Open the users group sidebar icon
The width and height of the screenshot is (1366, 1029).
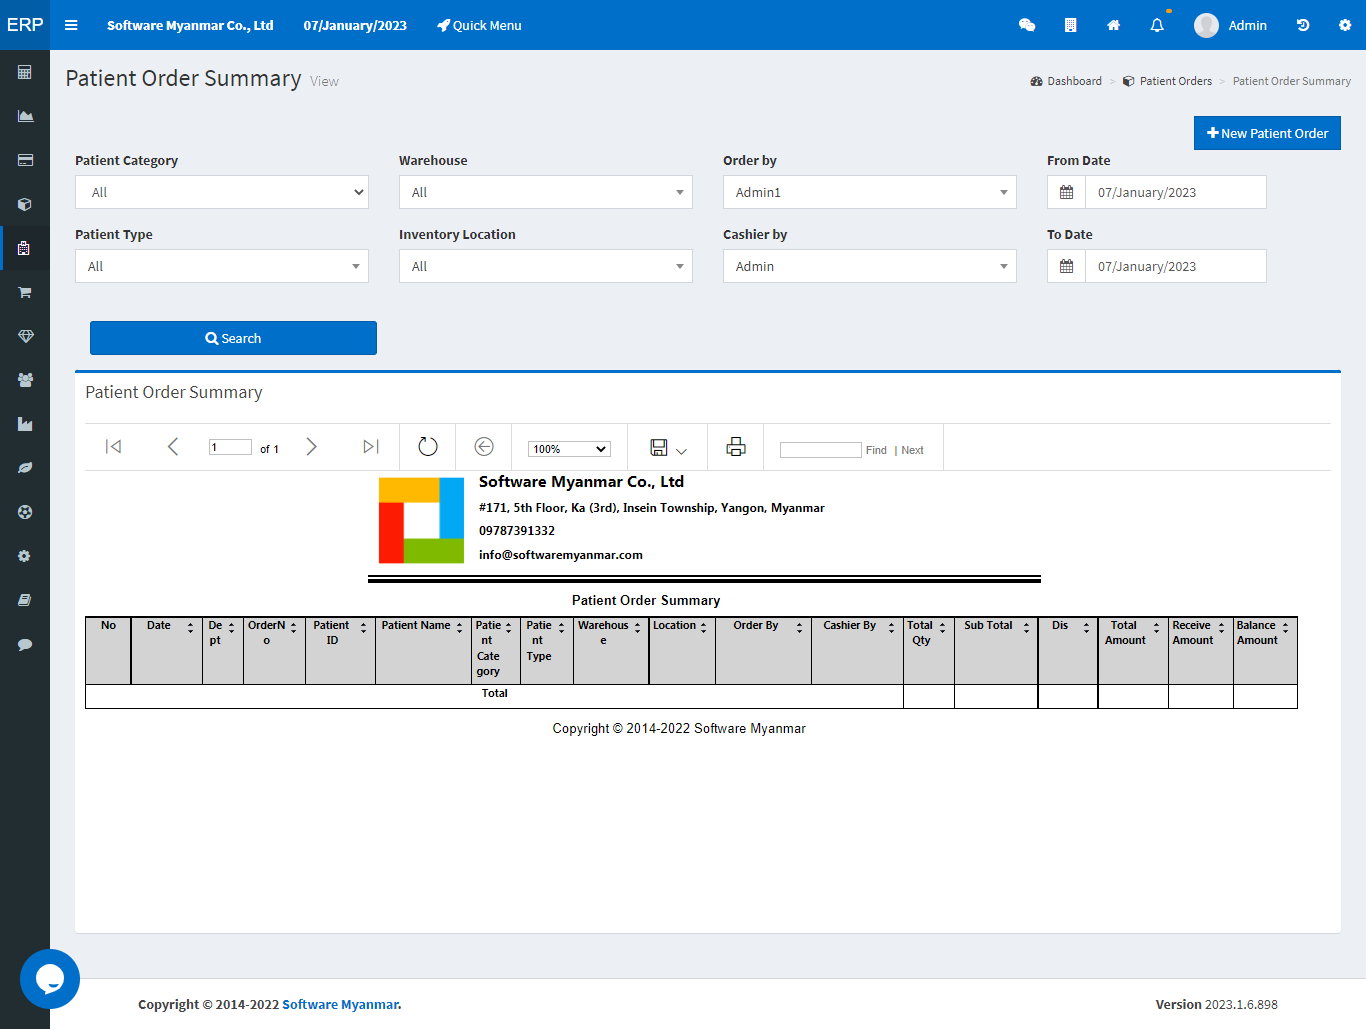pos(25,380)
